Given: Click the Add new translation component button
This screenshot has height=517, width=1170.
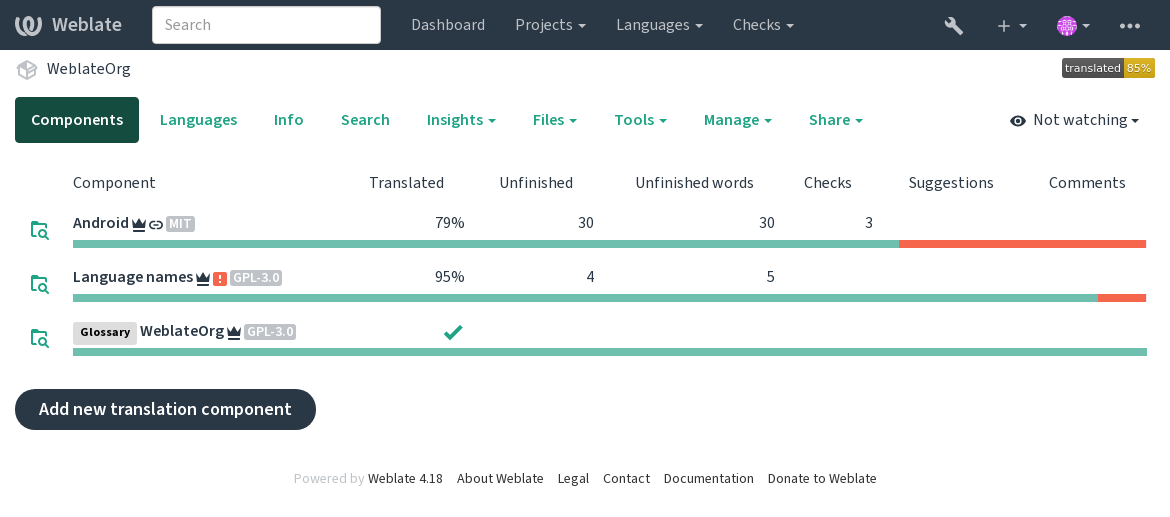Looking at the screenshot, I should tap(166, 410).
